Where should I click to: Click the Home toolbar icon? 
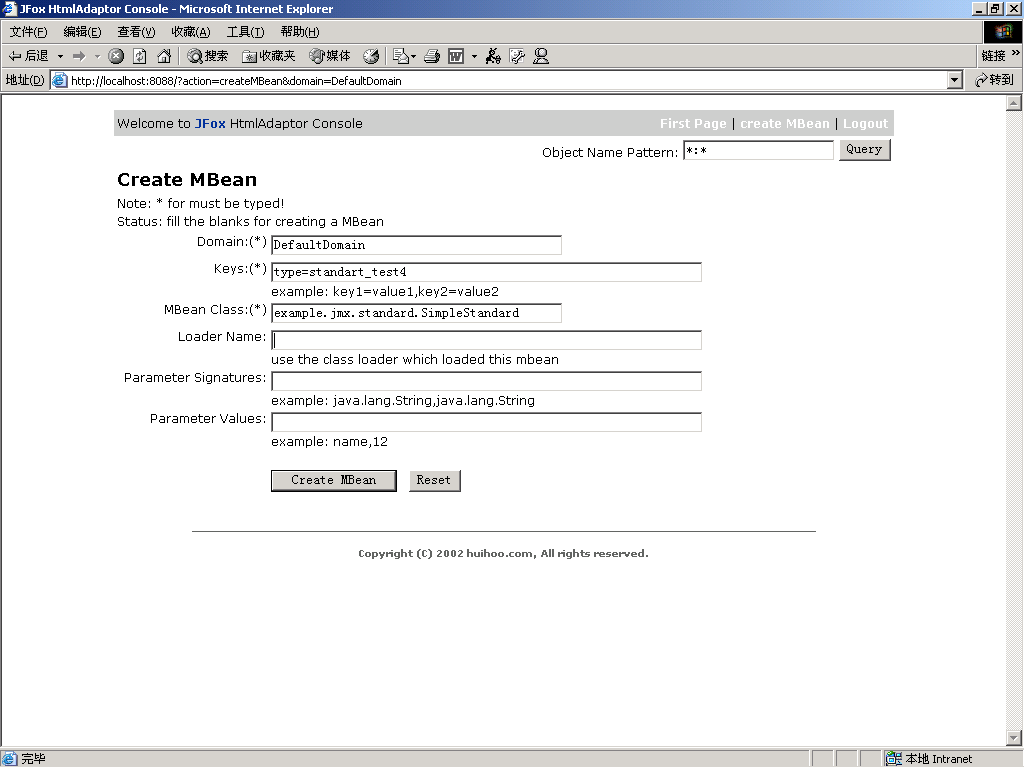click(164, 56)
